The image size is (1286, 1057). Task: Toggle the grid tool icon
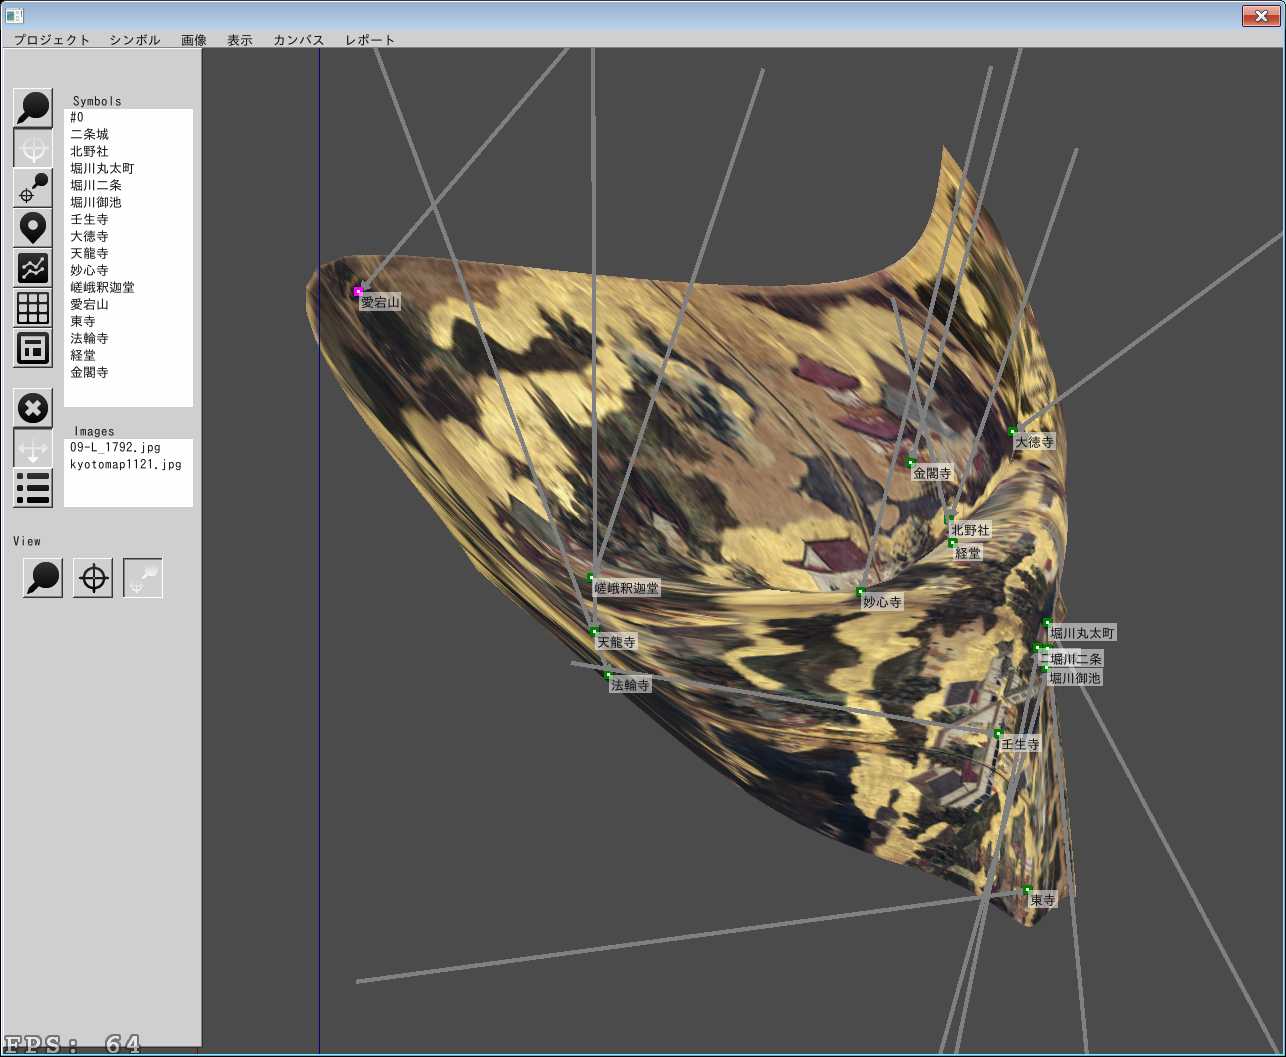click(x=33, y=308)
